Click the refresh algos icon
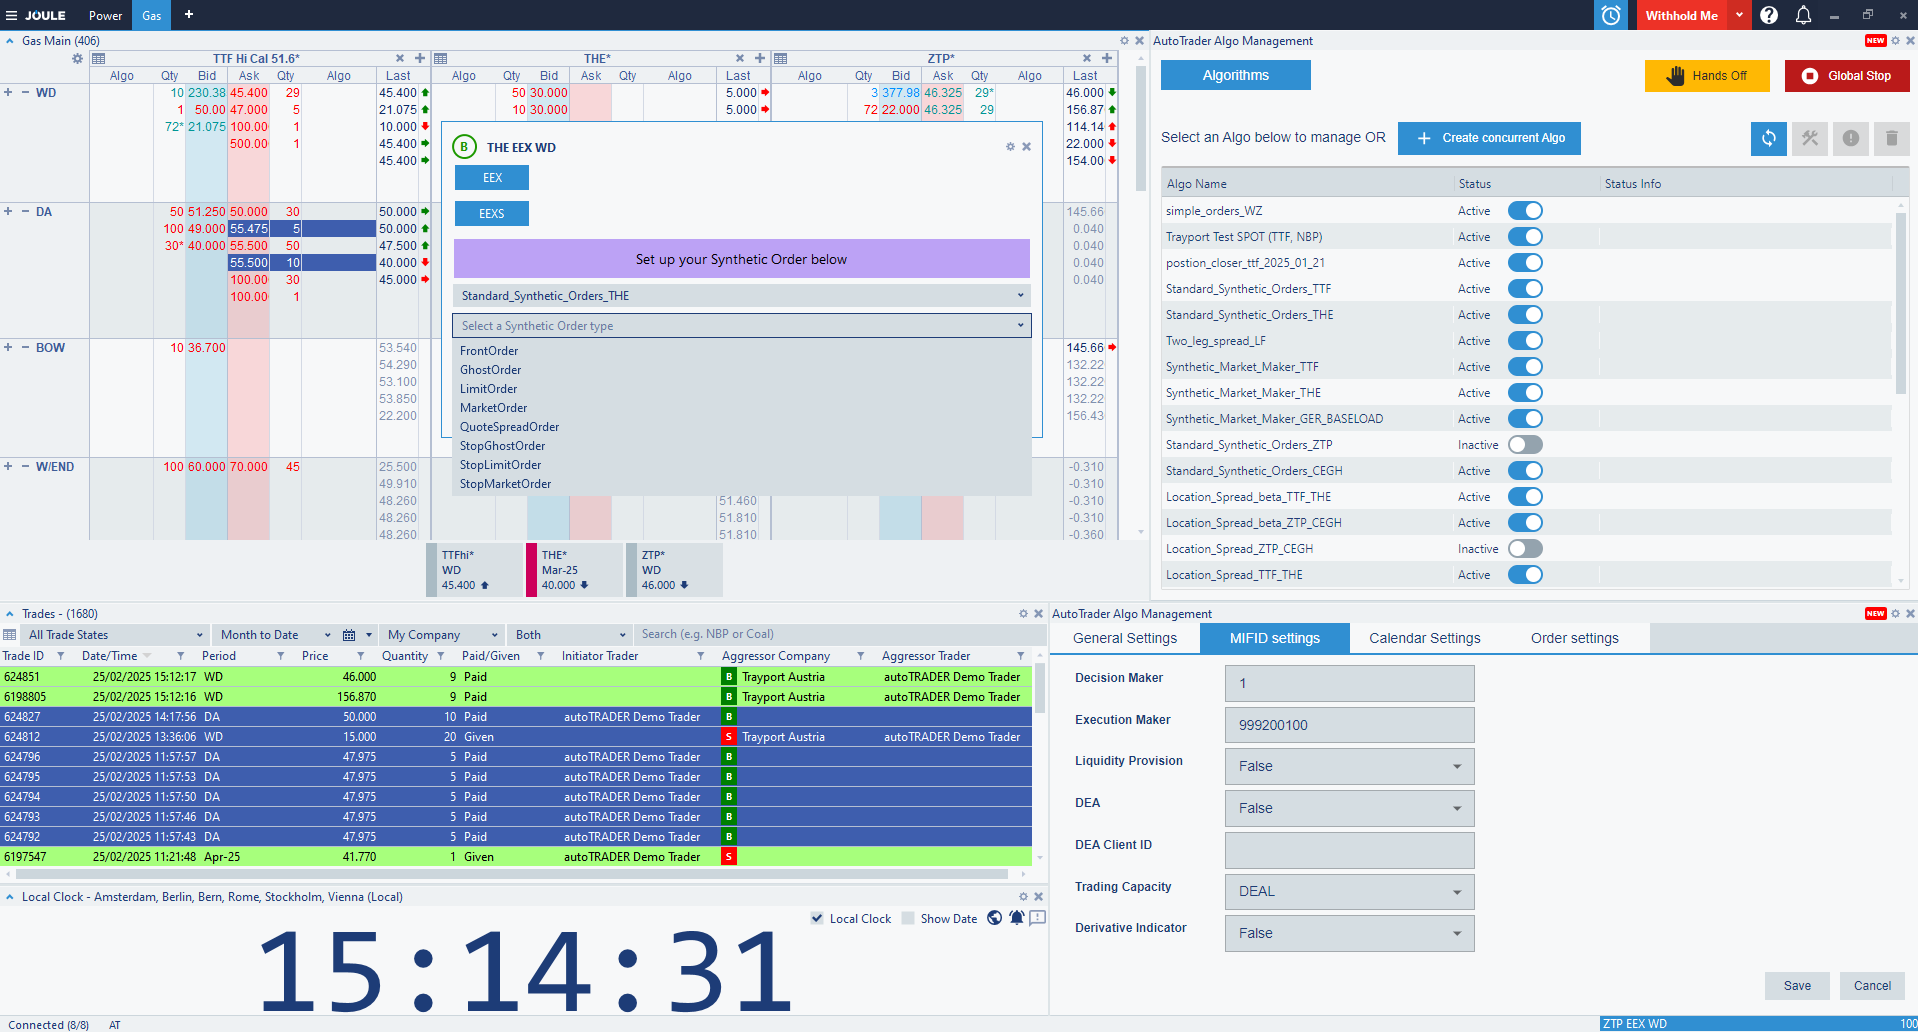 (x=1768, y=138)
